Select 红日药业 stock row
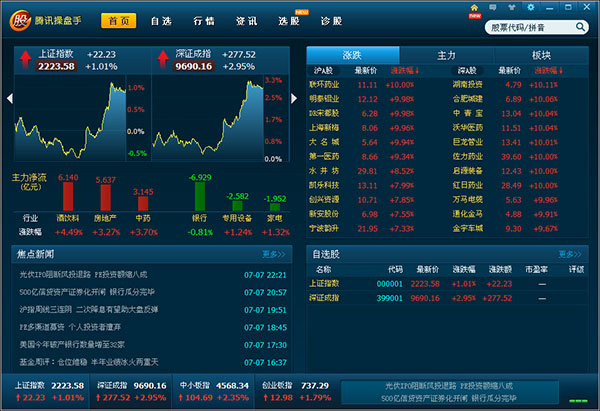Viewport: 600px width, 411px height. (505, 185)
